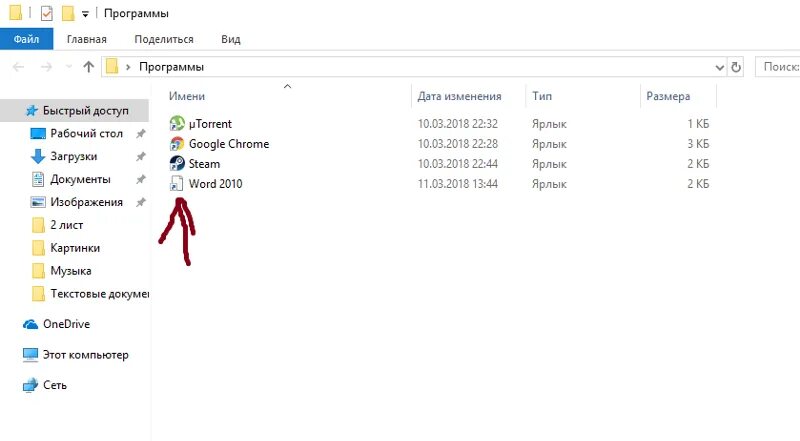Screen dimensions: 800x441
Task: Sort by the Тип column header
Action: coord(542,96)
